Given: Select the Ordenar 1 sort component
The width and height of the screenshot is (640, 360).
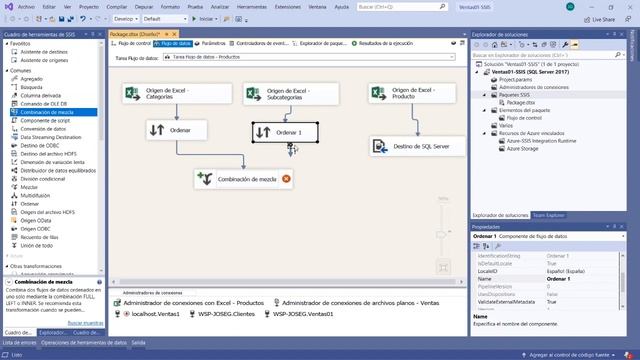Looking at the screenshot, I should (285, 132).
